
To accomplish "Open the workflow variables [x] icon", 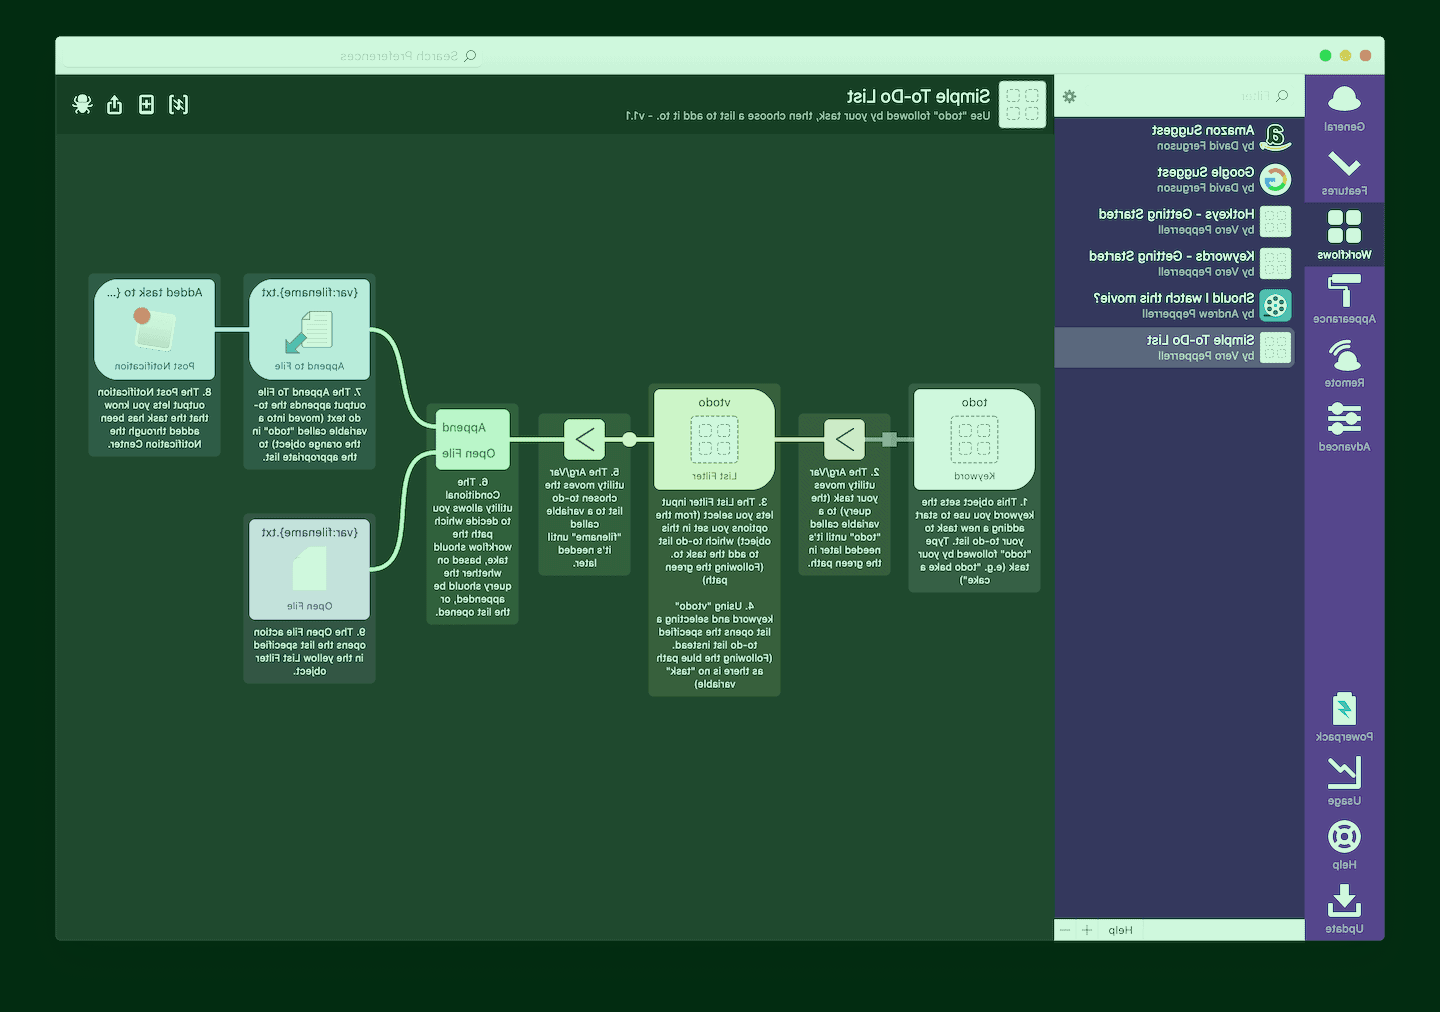I will (179, 104).
